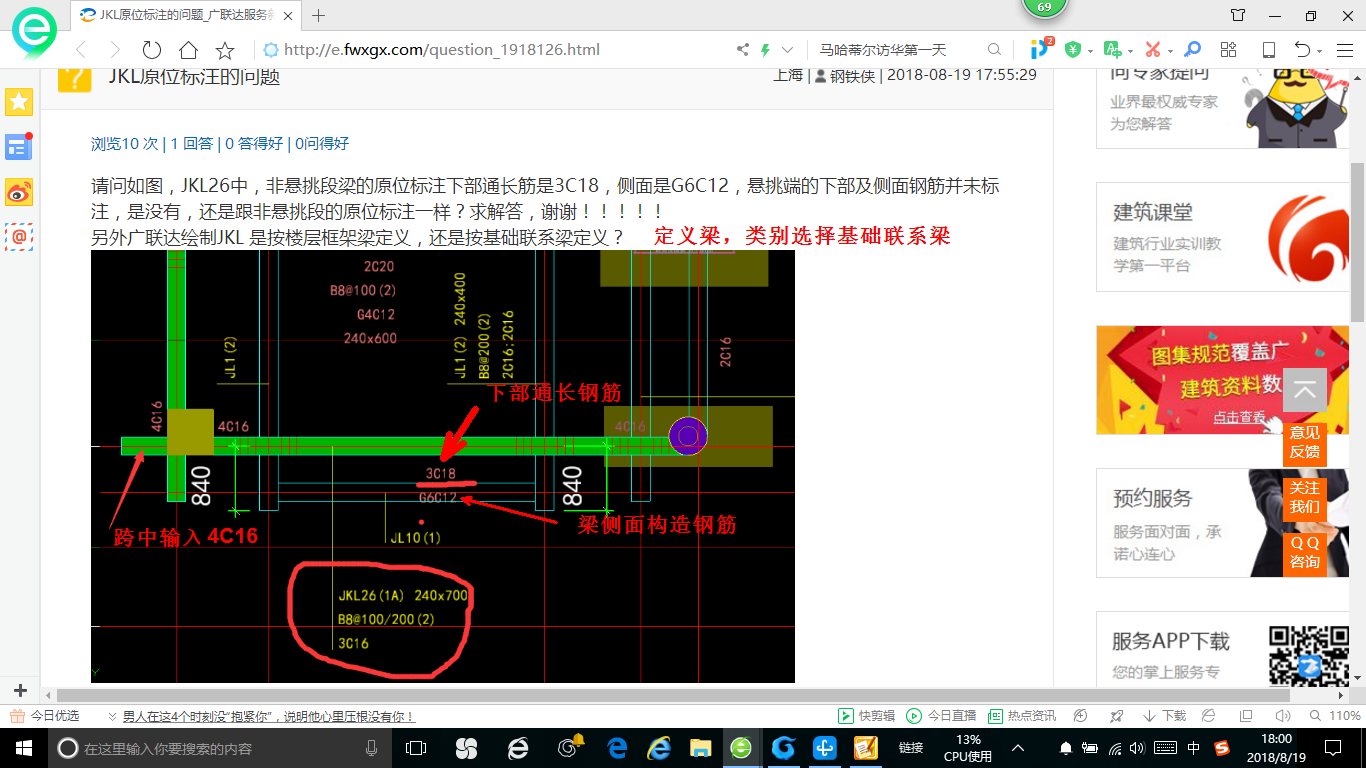The height and width of the screenshot is (768, 1366).
Task: Click the Cortana microphone icon
Action: pos(372,748)
